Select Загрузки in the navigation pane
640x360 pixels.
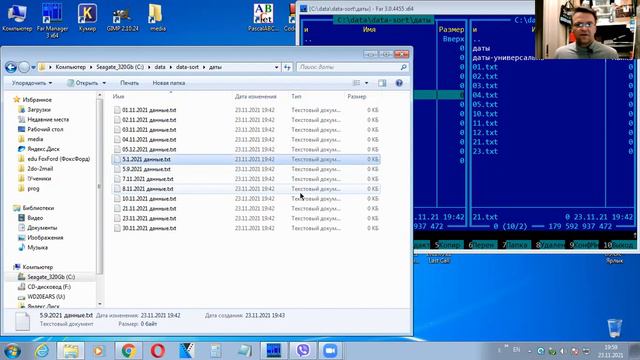coord(39,109)
